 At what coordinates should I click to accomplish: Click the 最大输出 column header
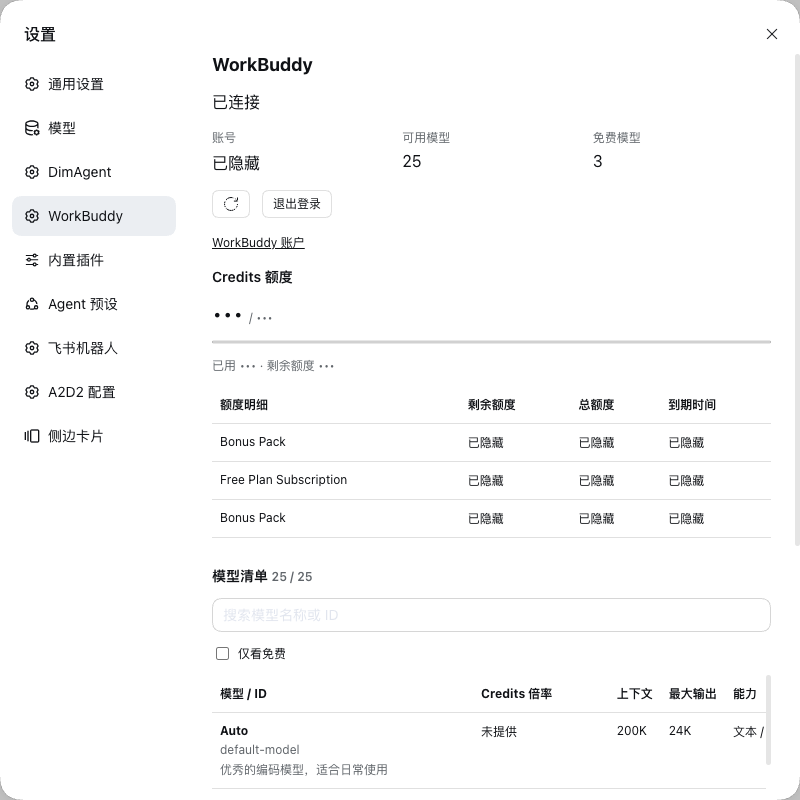pyautogui.click(x=692, y=694)
